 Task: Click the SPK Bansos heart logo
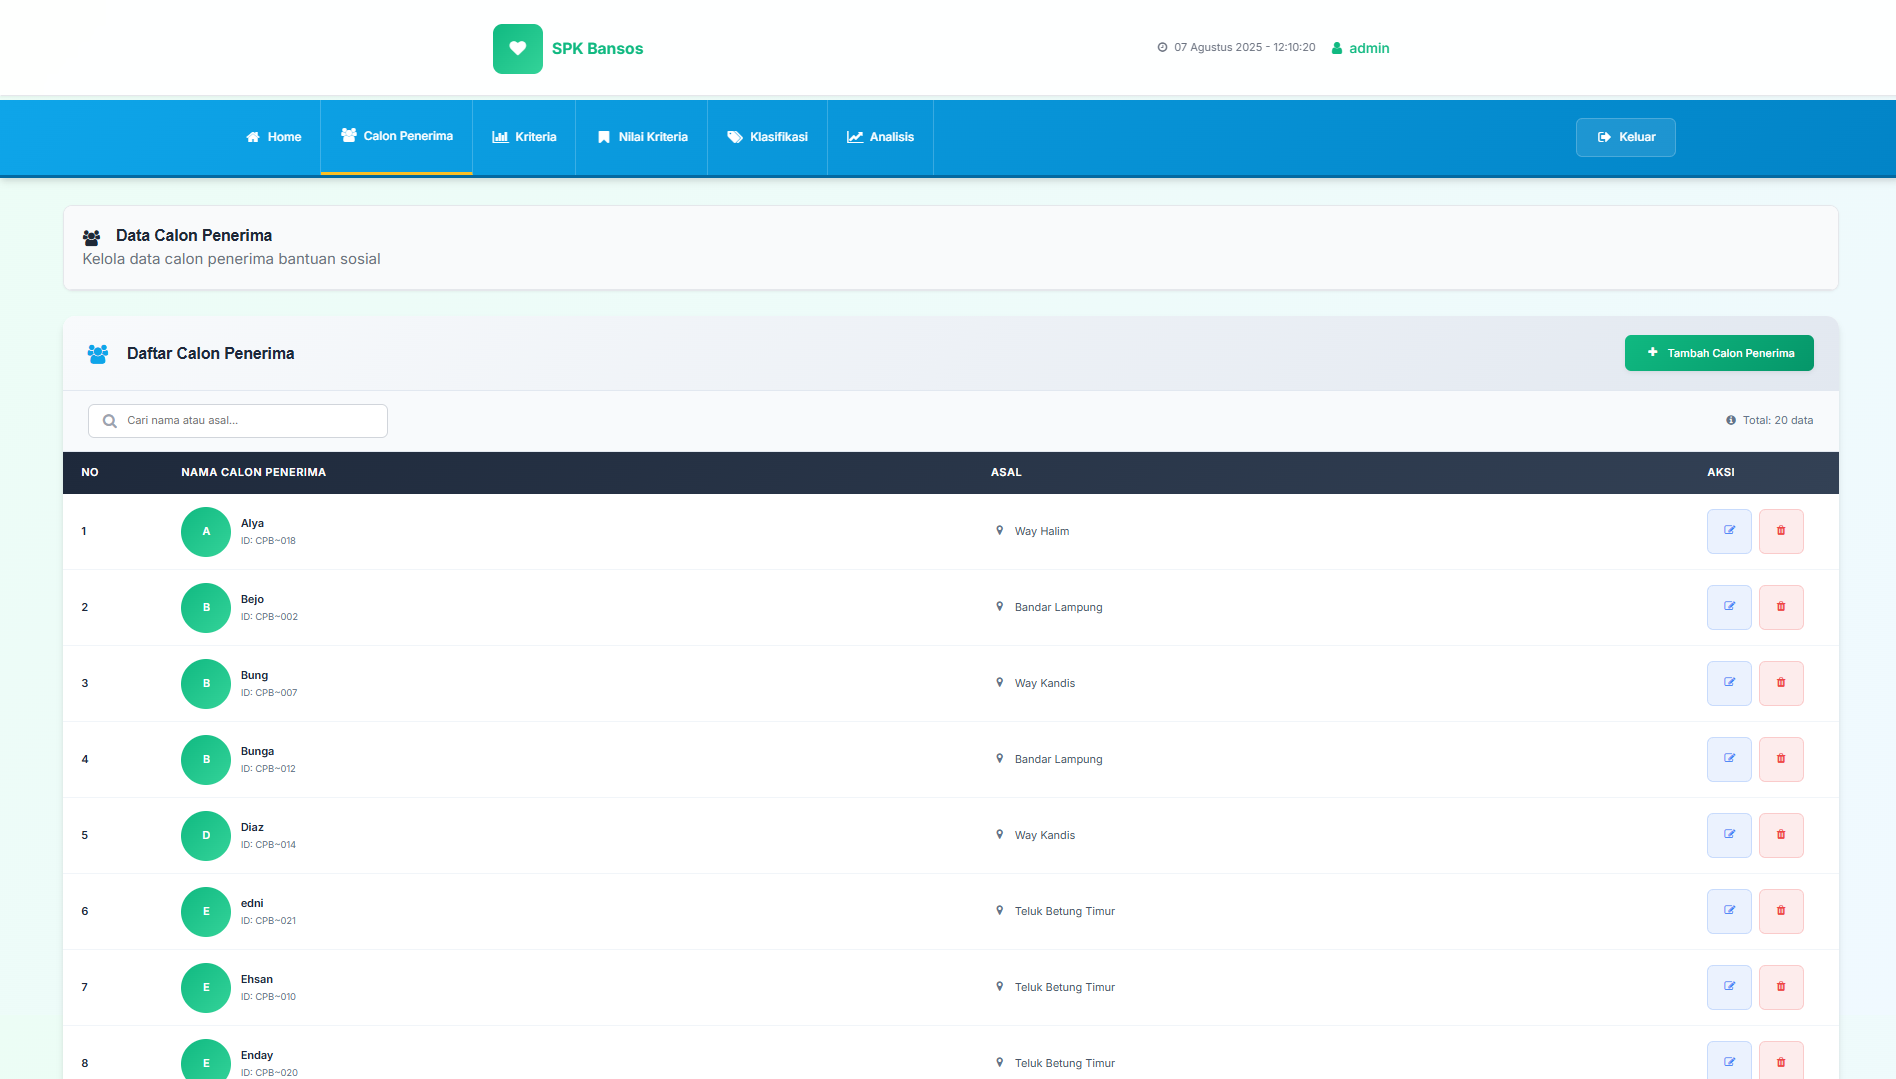tap(518, 49)
